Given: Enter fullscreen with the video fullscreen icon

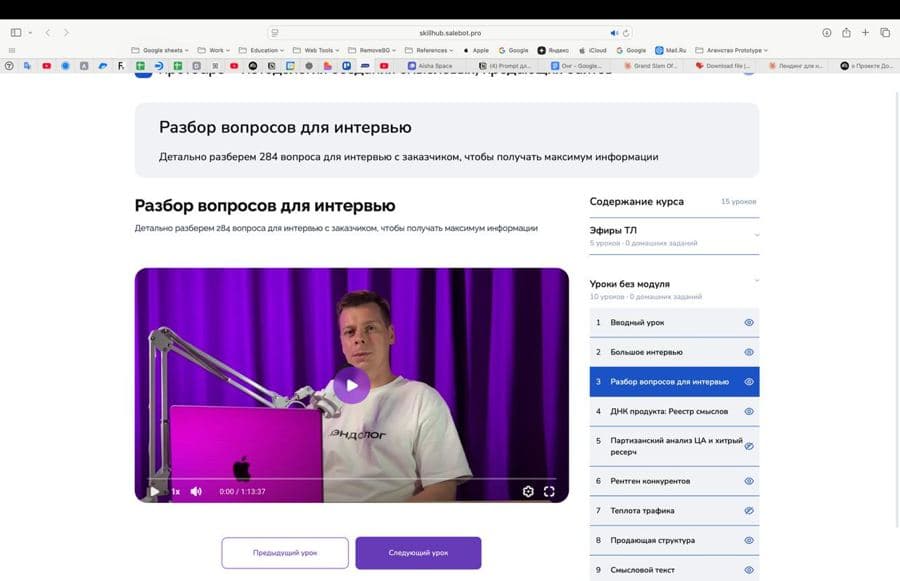Looking at the screenshot, I should (x=549, y=491).
